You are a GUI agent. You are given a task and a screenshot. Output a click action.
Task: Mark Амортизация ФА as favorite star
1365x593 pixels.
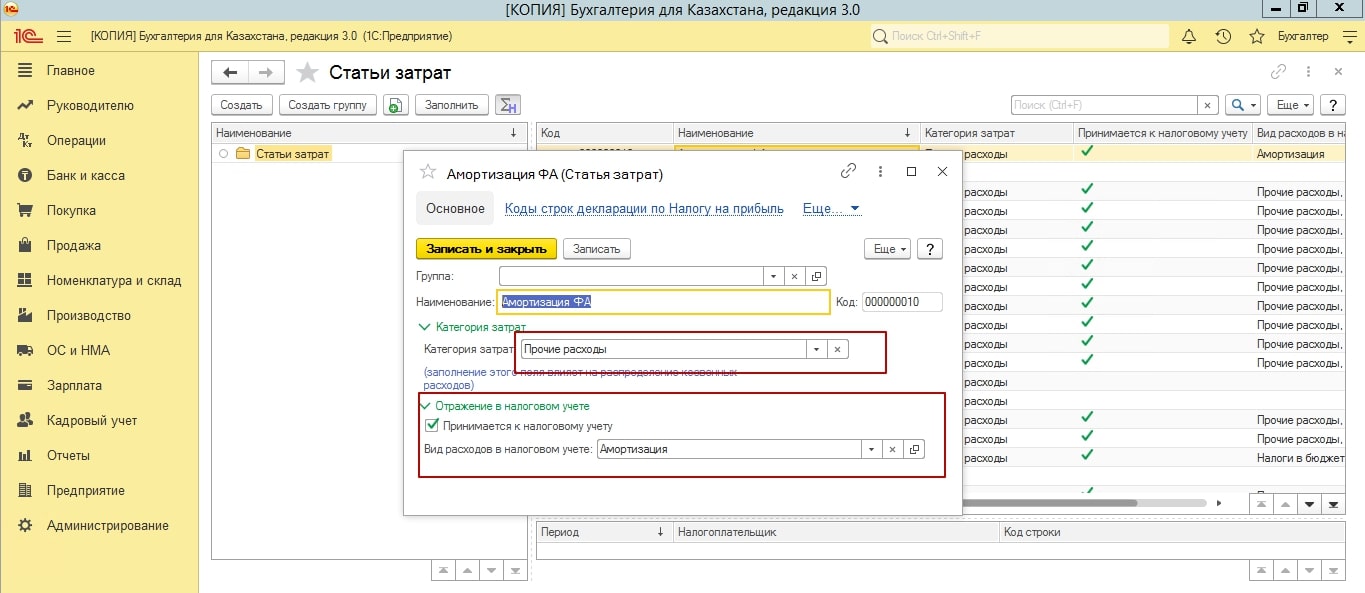428,173
